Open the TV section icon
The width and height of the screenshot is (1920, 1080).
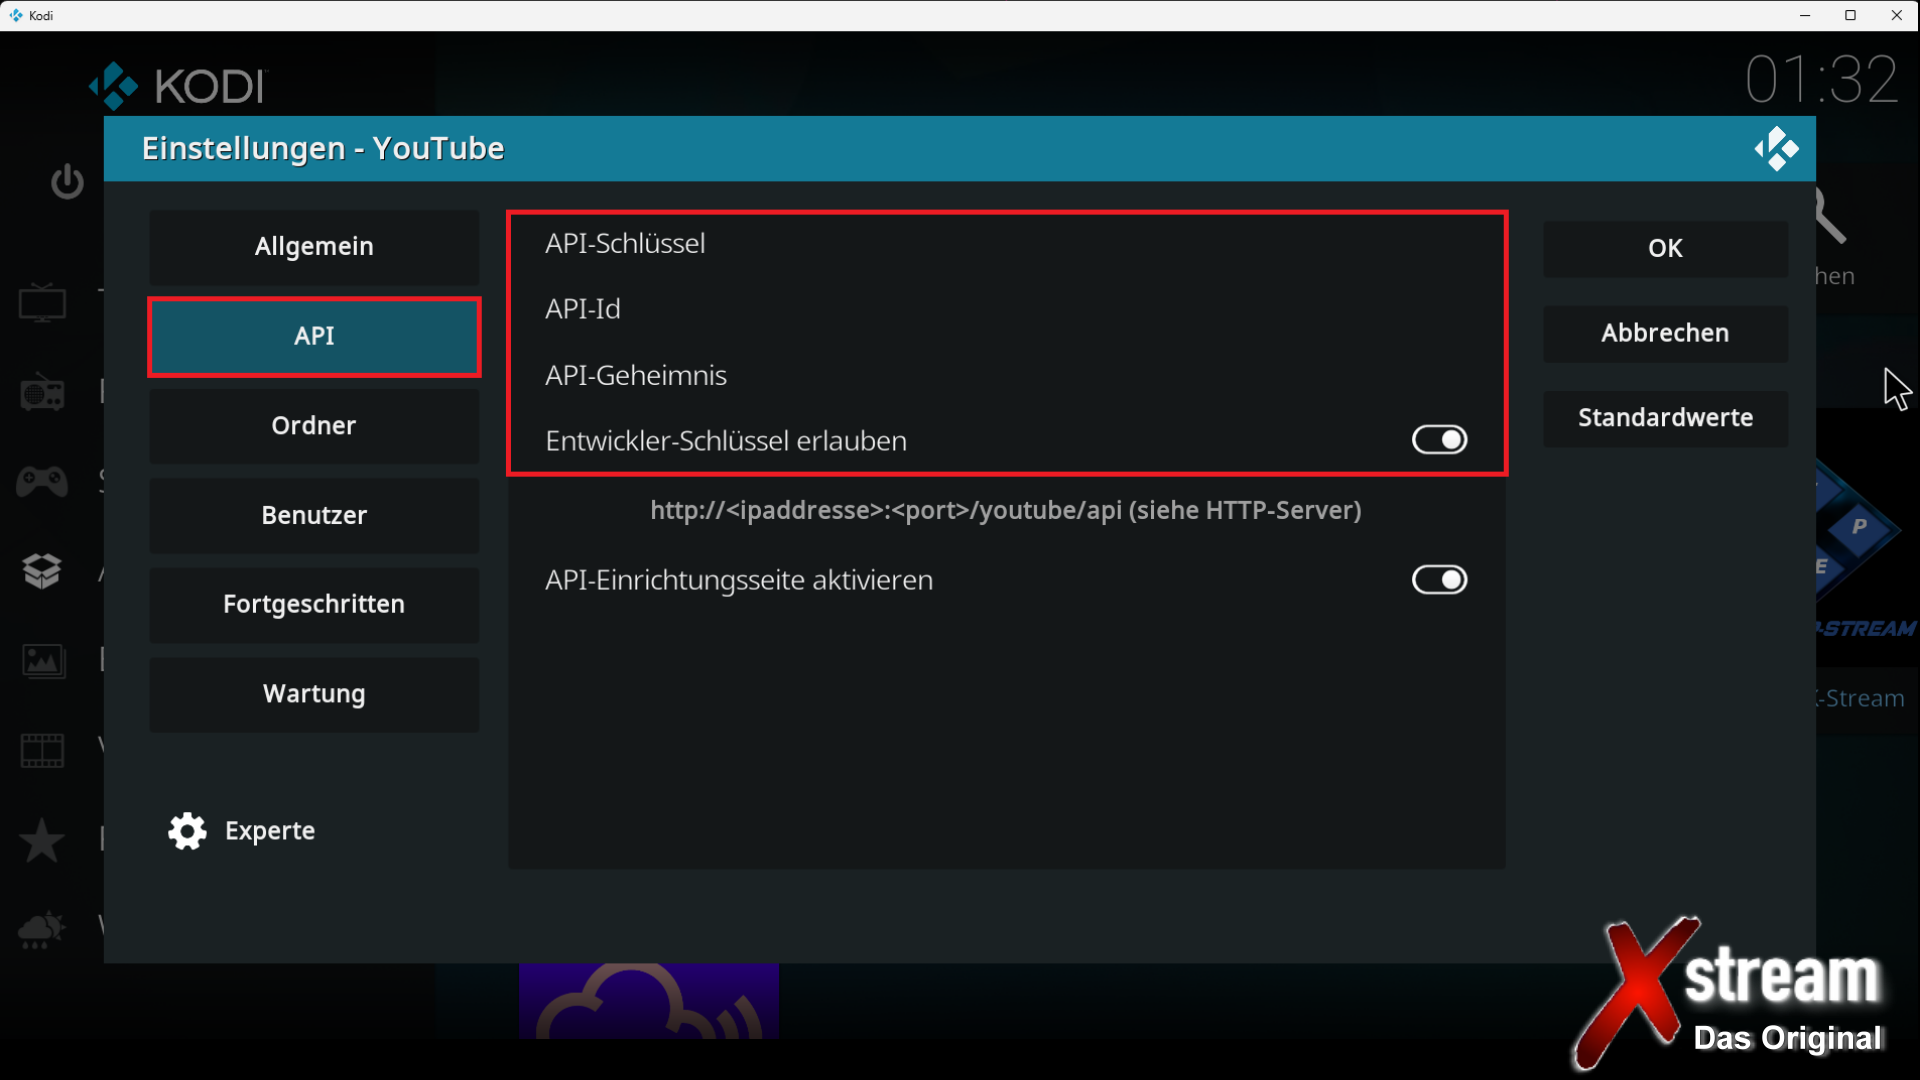42,302
